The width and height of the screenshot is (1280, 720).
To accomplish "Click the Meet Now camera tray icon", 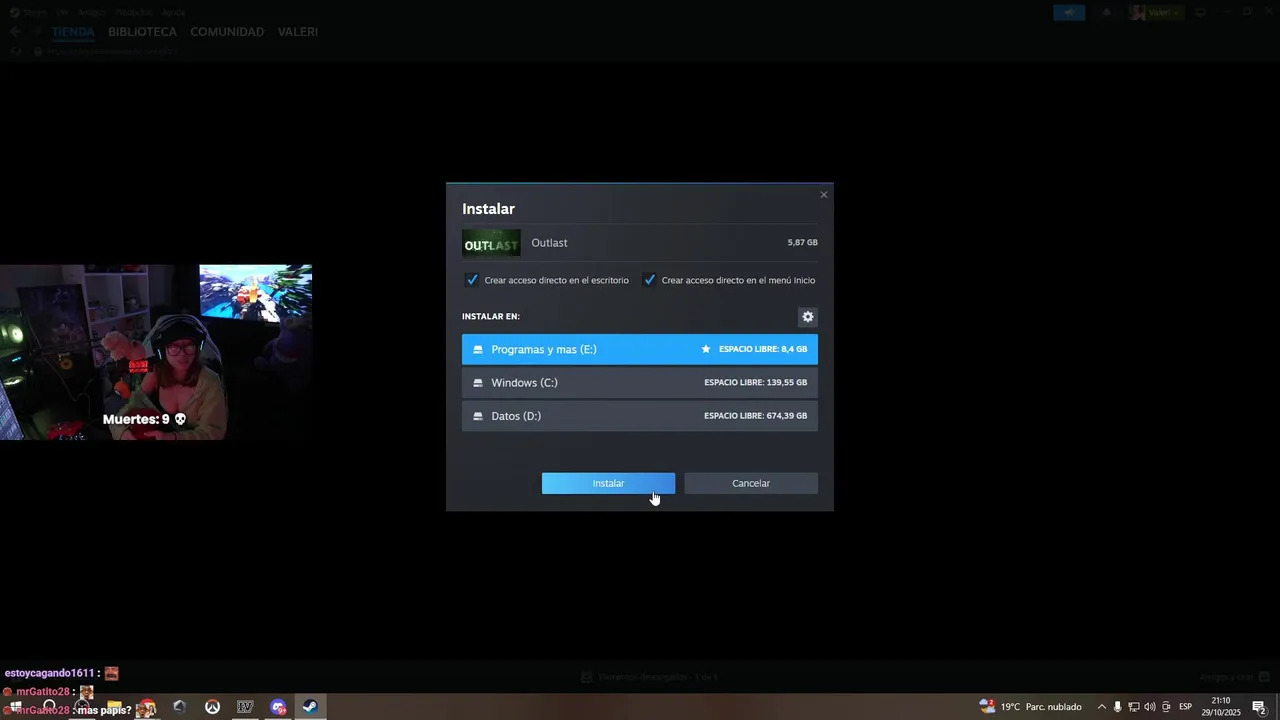I will click(x=1166, y=707).
